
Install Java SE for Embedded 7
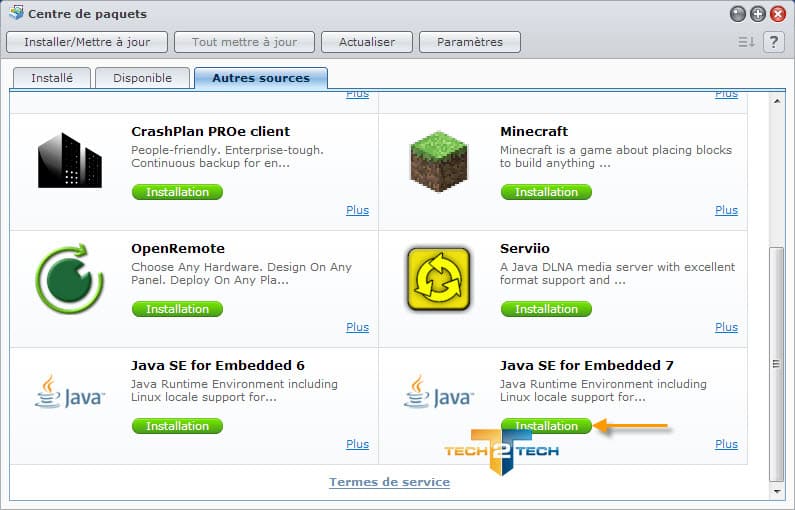tap(547, 426)
